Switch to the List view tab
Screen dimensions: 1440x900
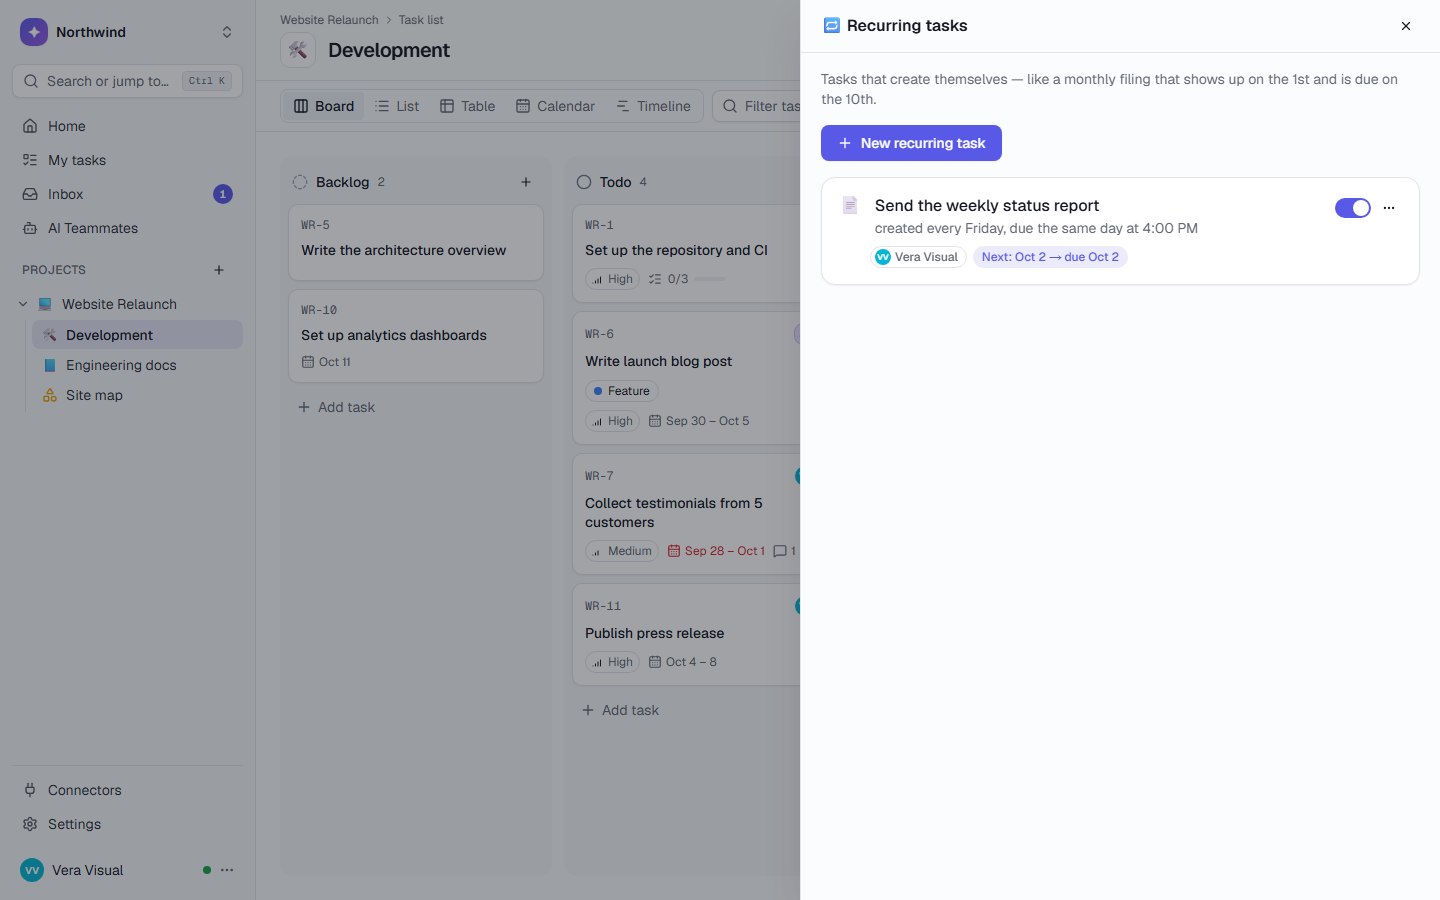[397, 106]
